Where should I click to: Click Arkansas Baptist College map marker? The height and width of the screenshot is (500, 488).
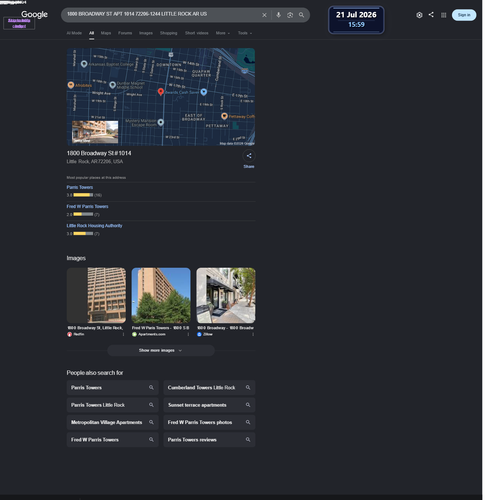[84, 64]
